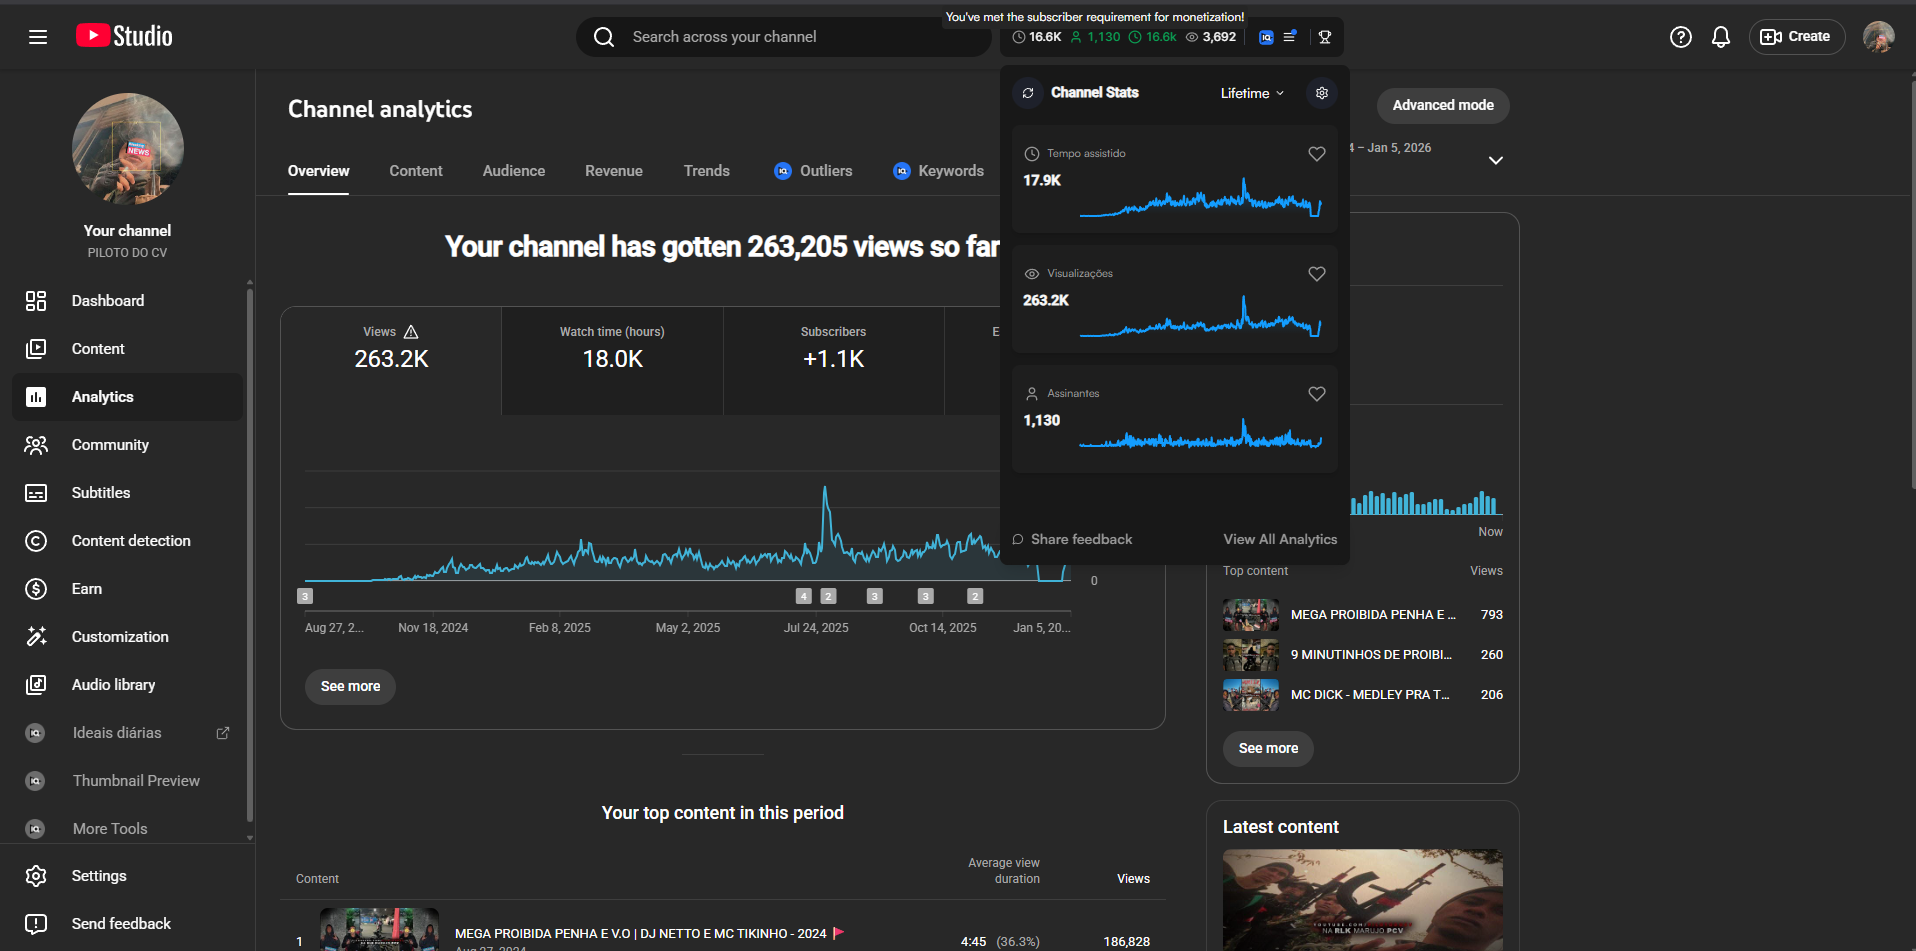The width and height of the screenshot is (1916, 951).
Task: Click the Advanced mode button
Action: (1442, 105)
